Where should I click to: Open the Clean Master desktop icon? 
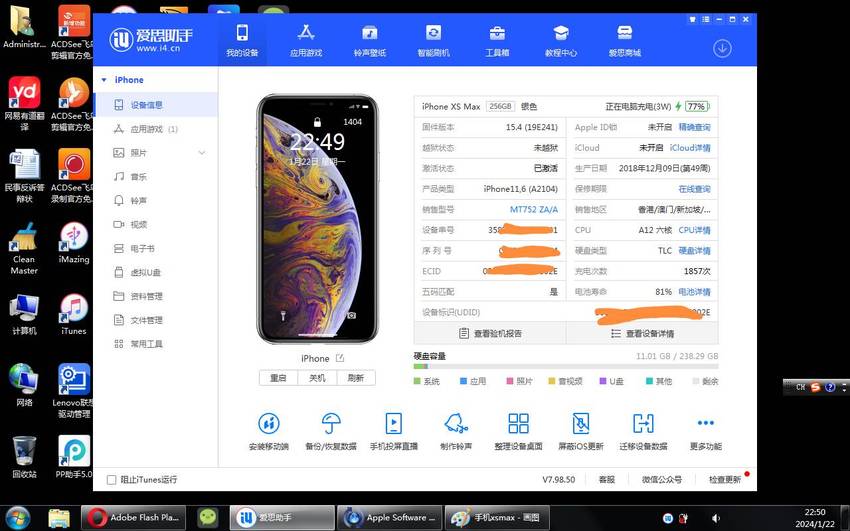[24, 248]
